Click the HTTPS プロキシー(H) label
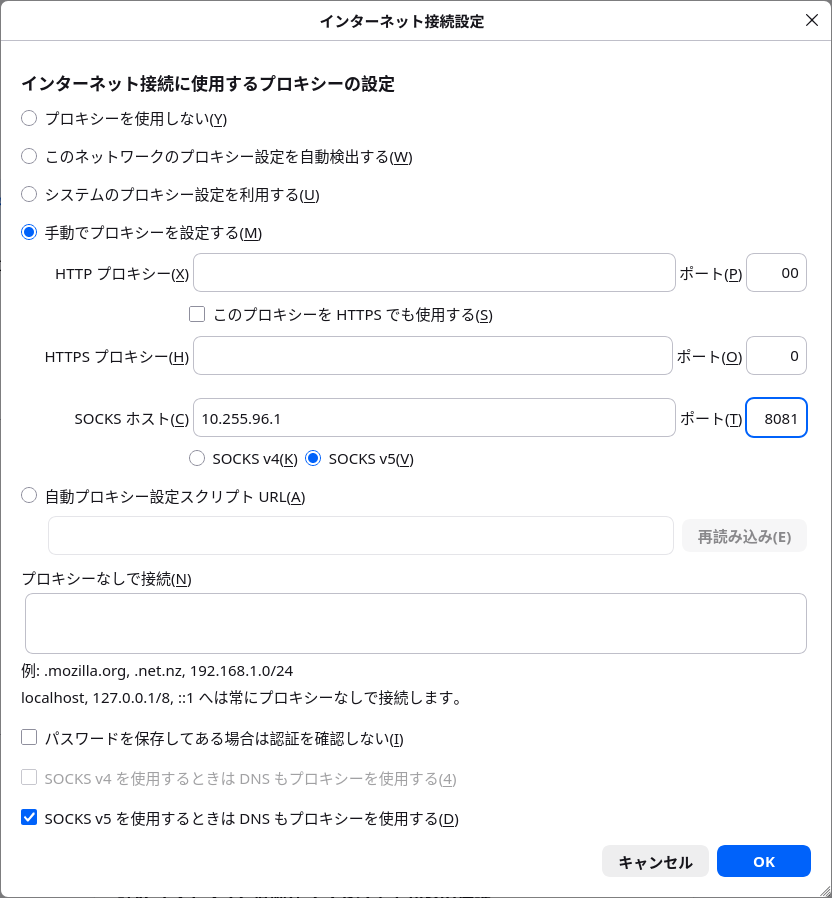832x898 pixels. pyautogui.click(x=117, y=357)
